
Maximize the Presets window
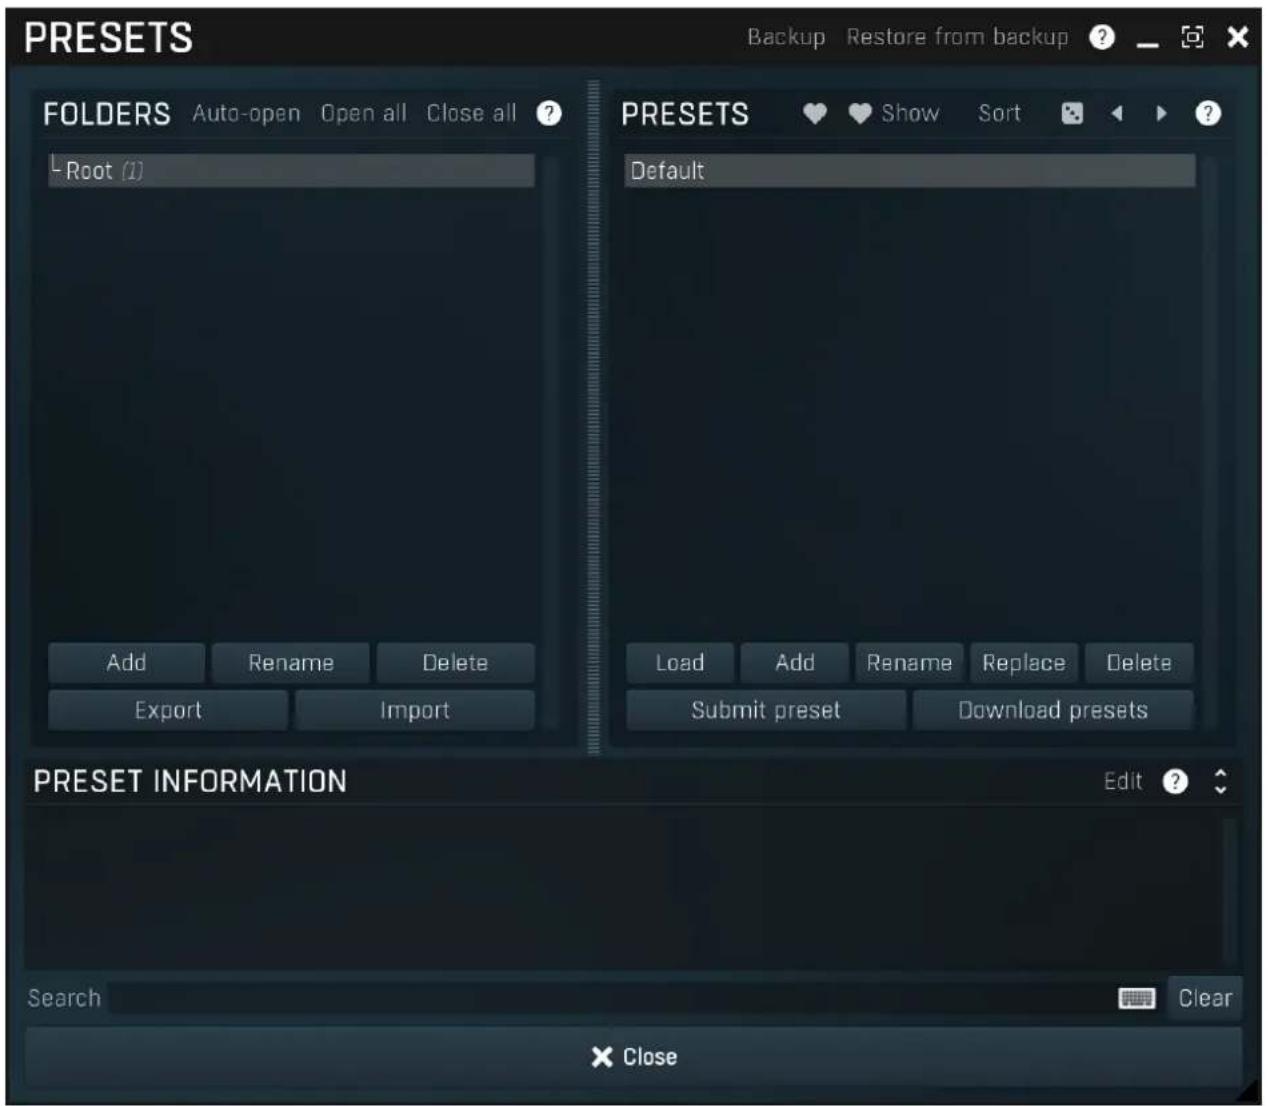(x=1192, y=37)
